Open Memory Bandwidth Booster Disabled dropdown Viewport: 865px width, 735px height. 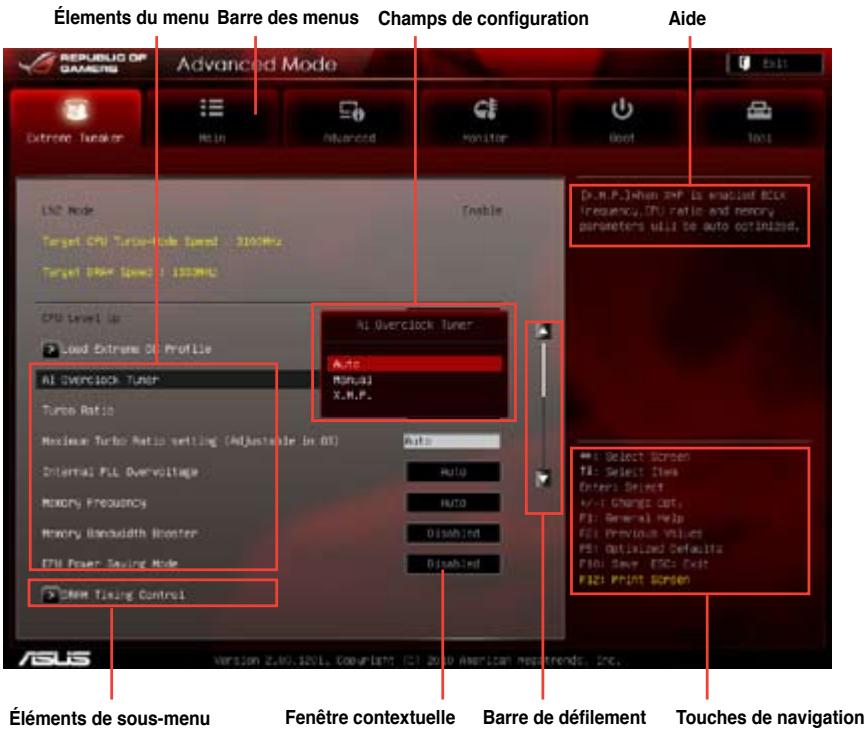click(x=453, y=533)
